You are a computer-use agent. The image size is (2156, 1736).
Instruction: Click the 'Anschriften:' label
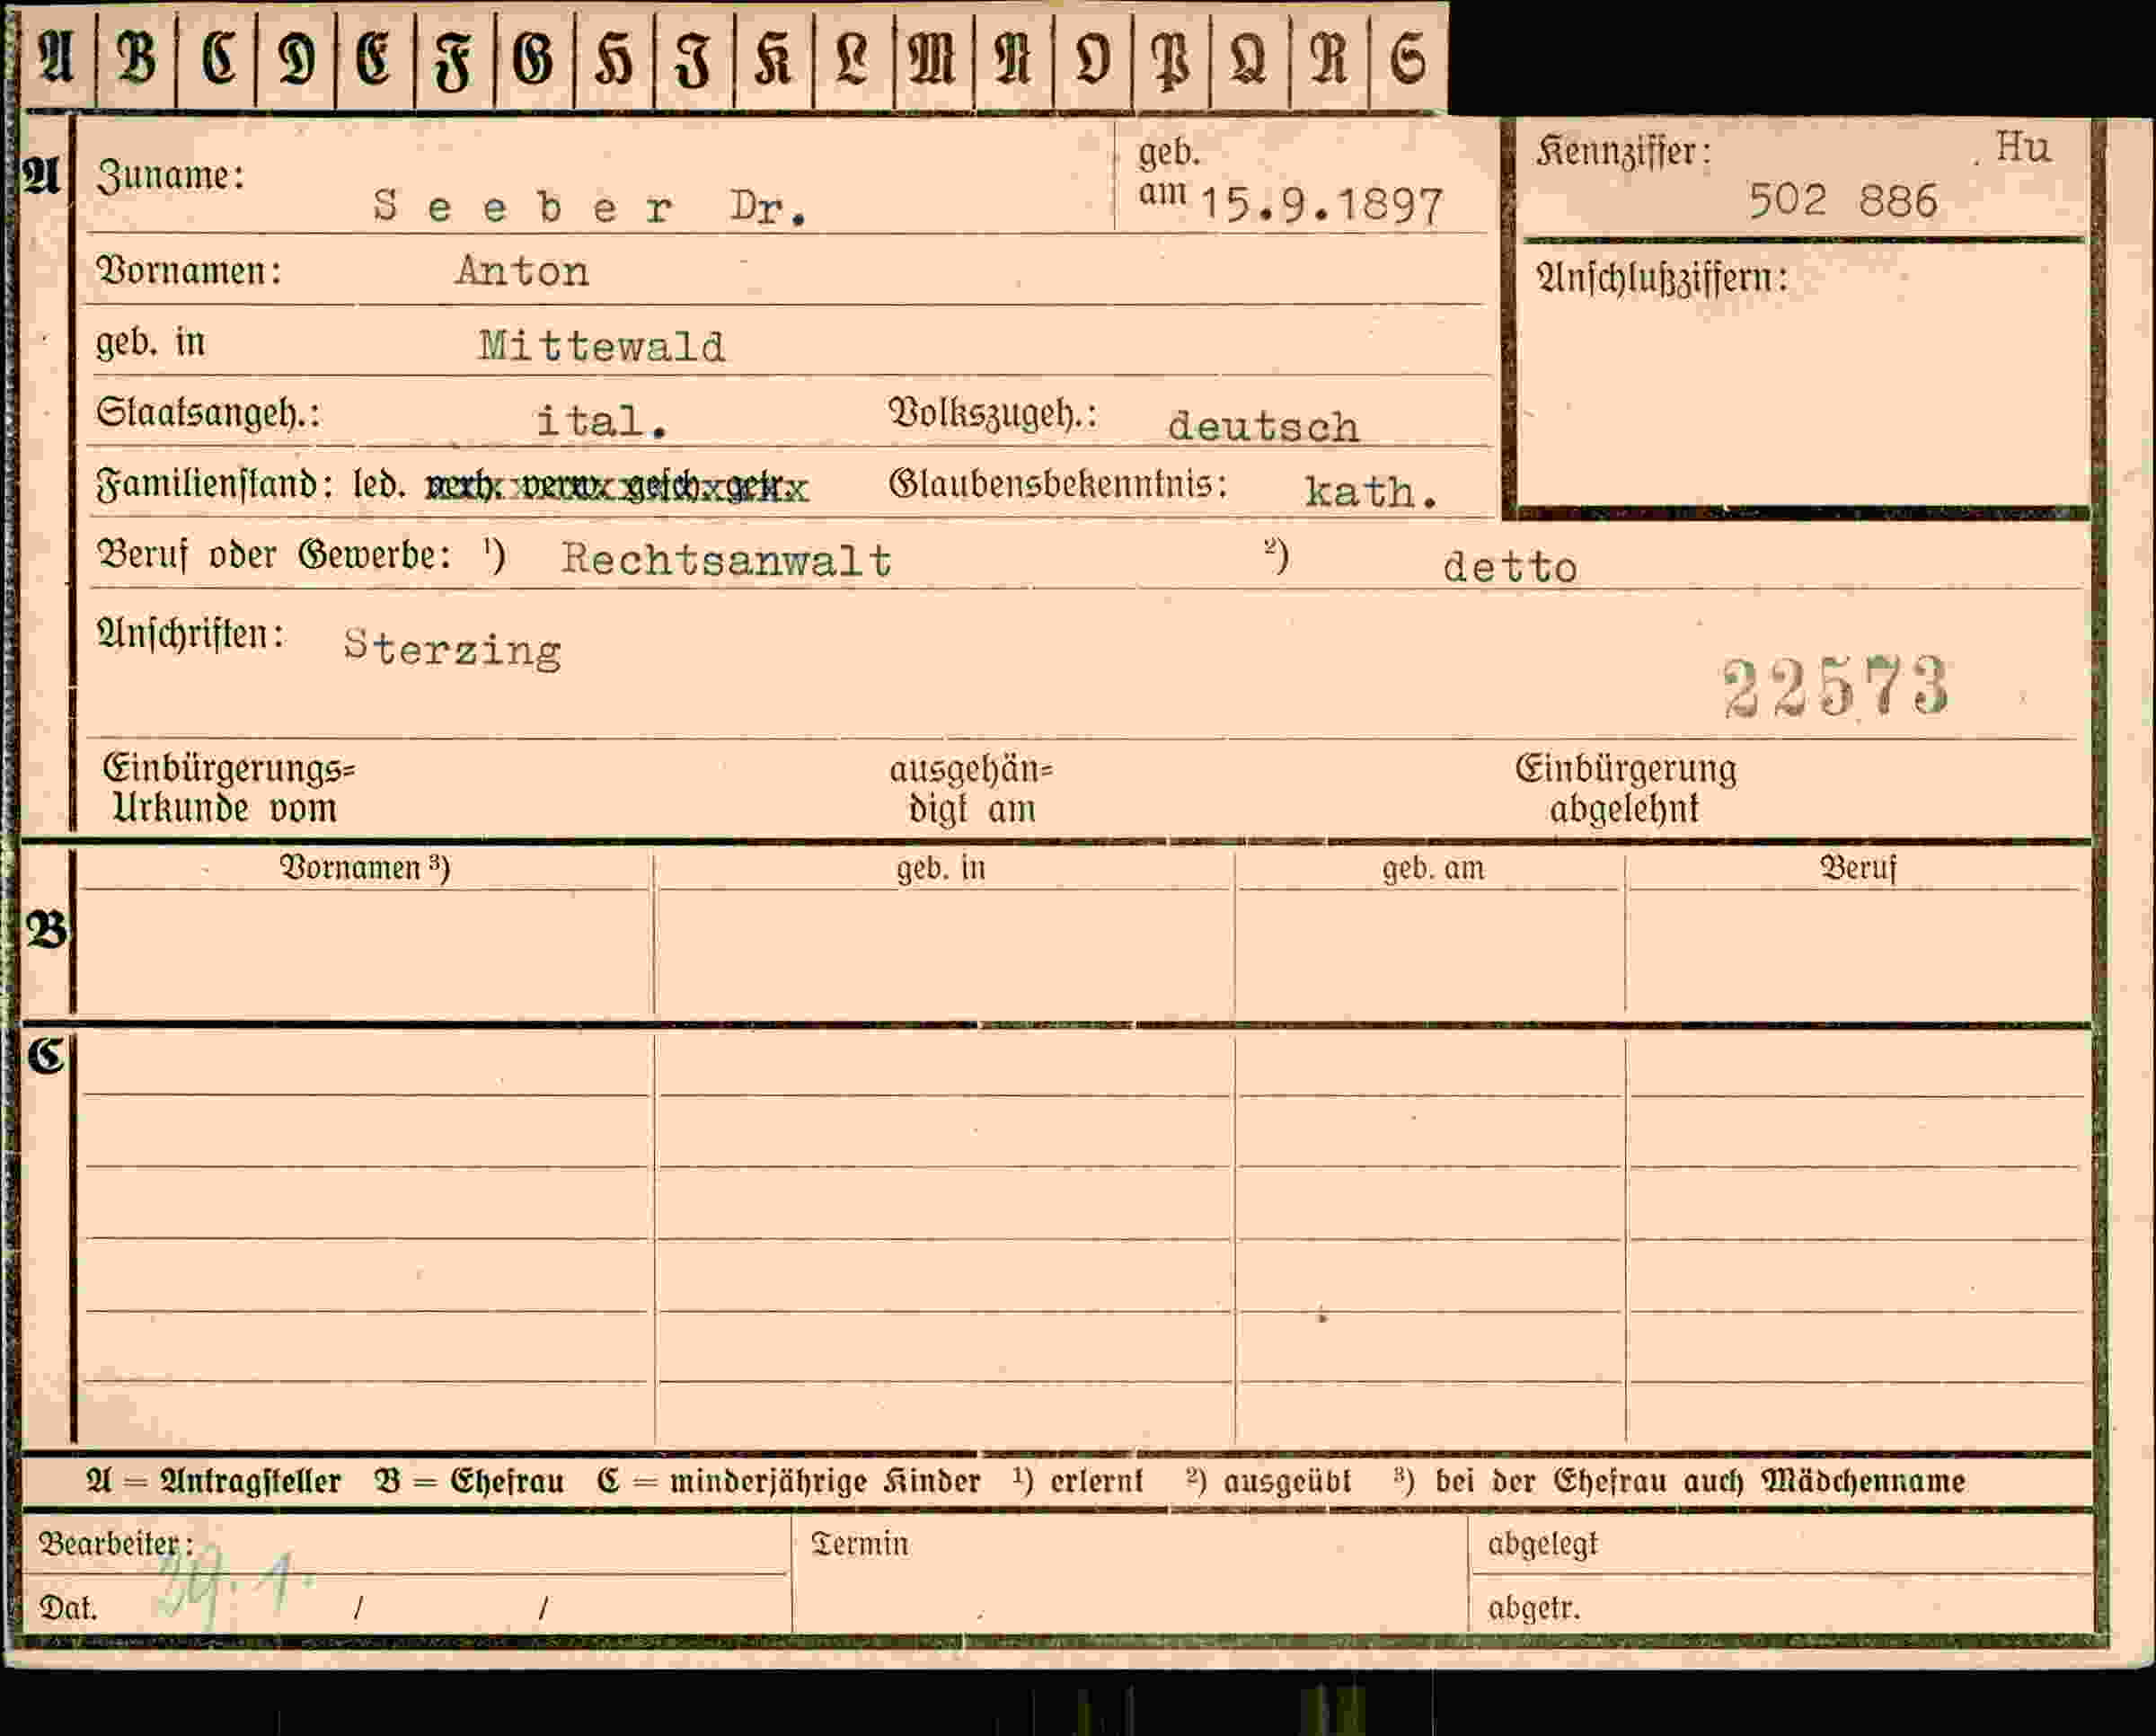[x=190, y=634]
